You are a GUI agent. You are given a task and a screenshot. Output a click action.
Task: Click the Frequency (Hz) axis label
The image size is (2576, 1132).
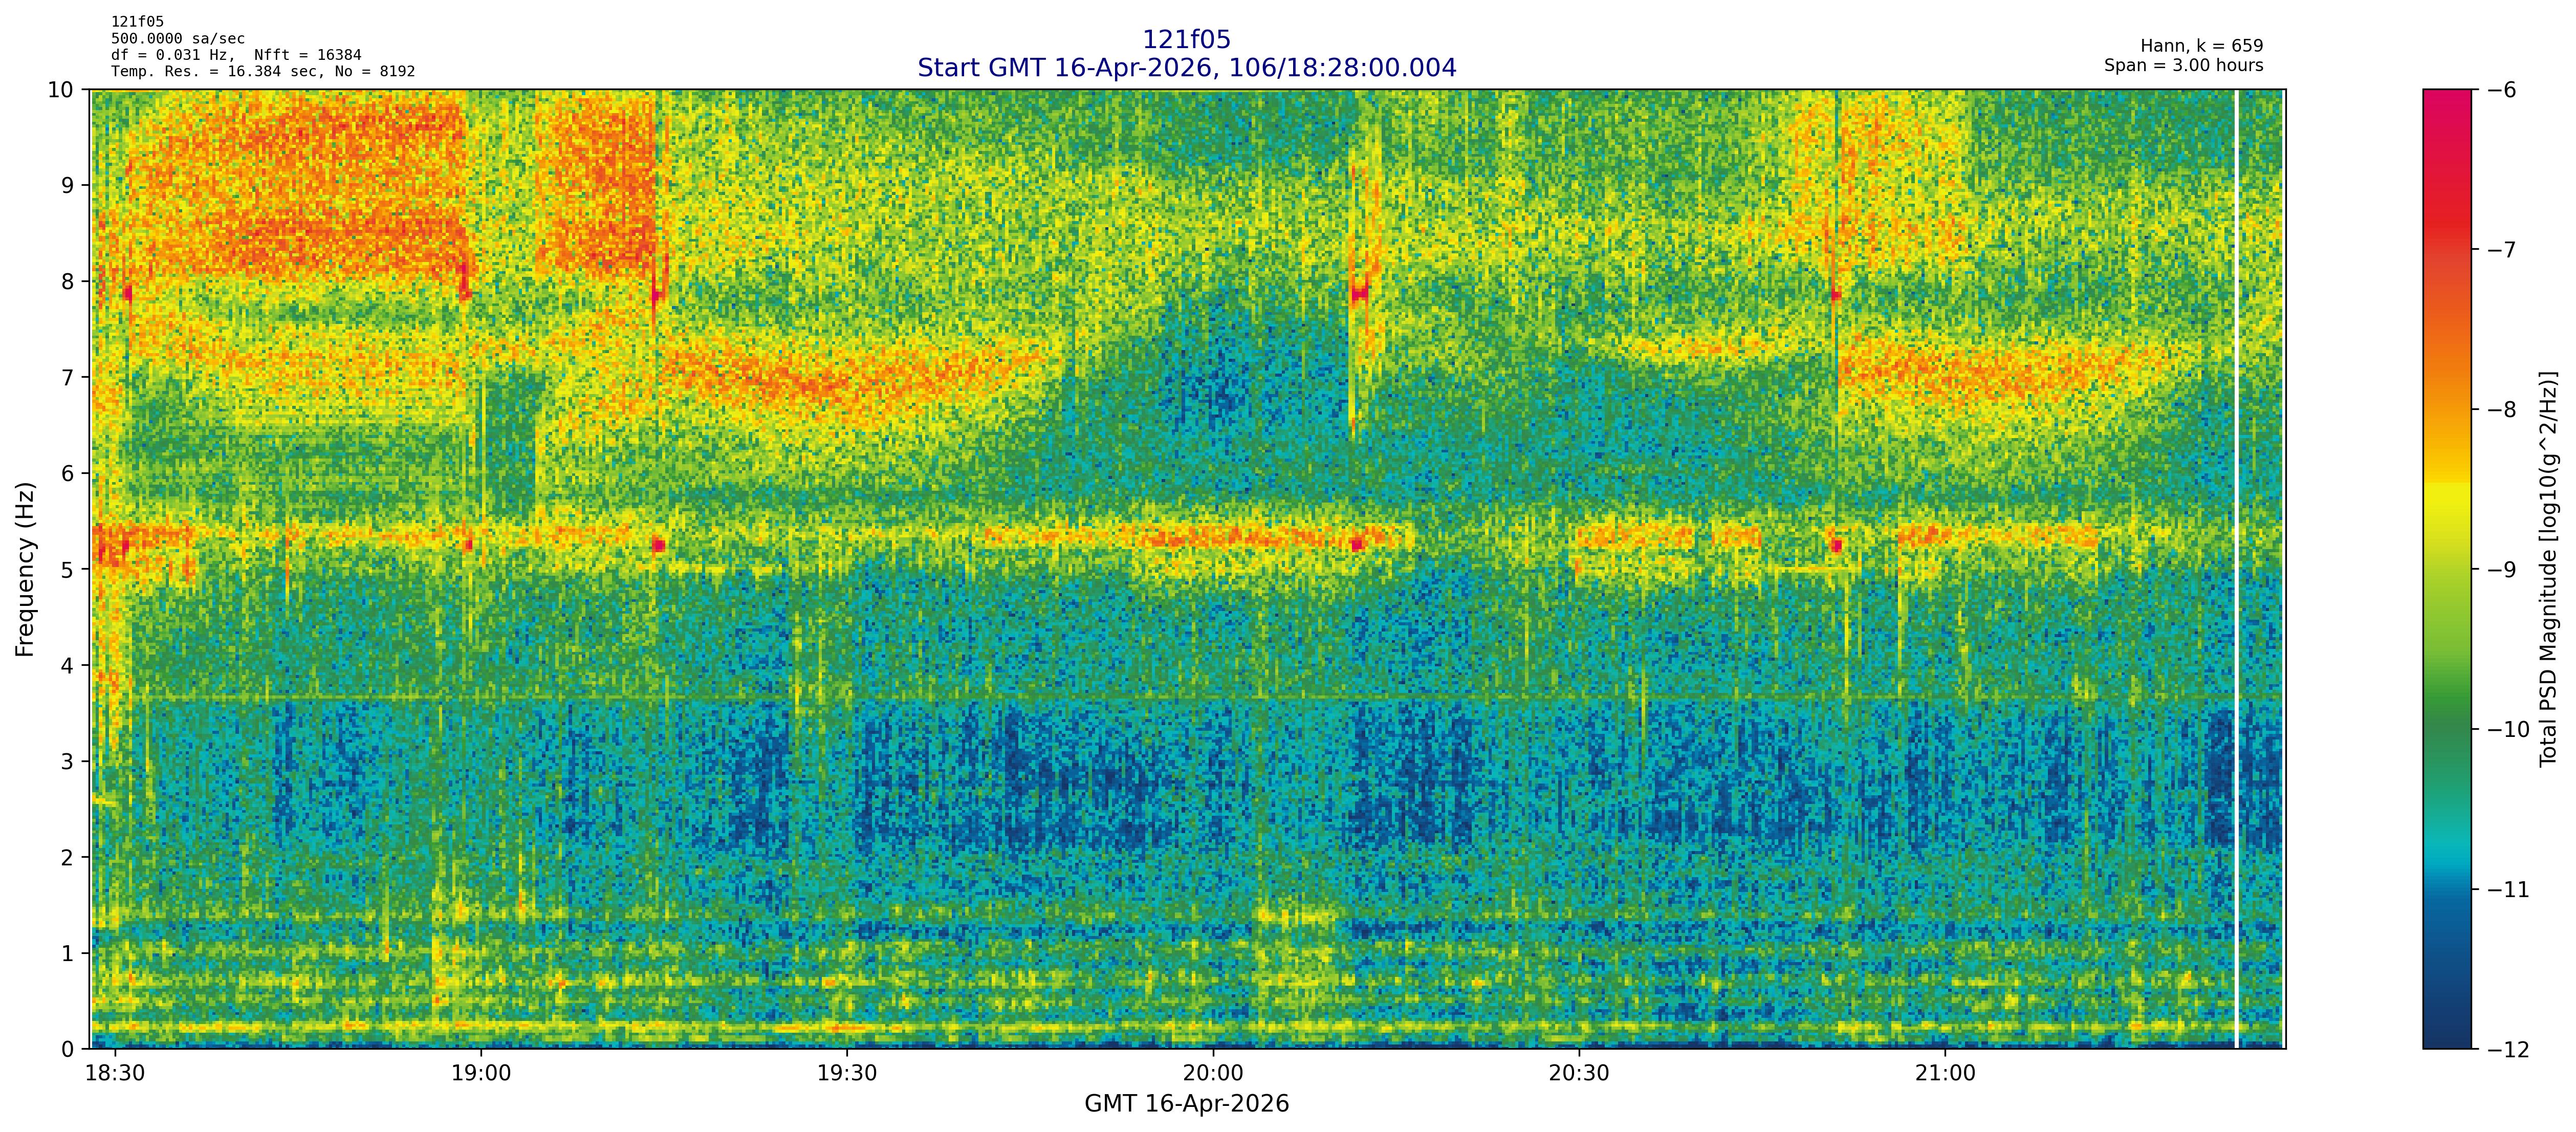click(x=26, y=569)
